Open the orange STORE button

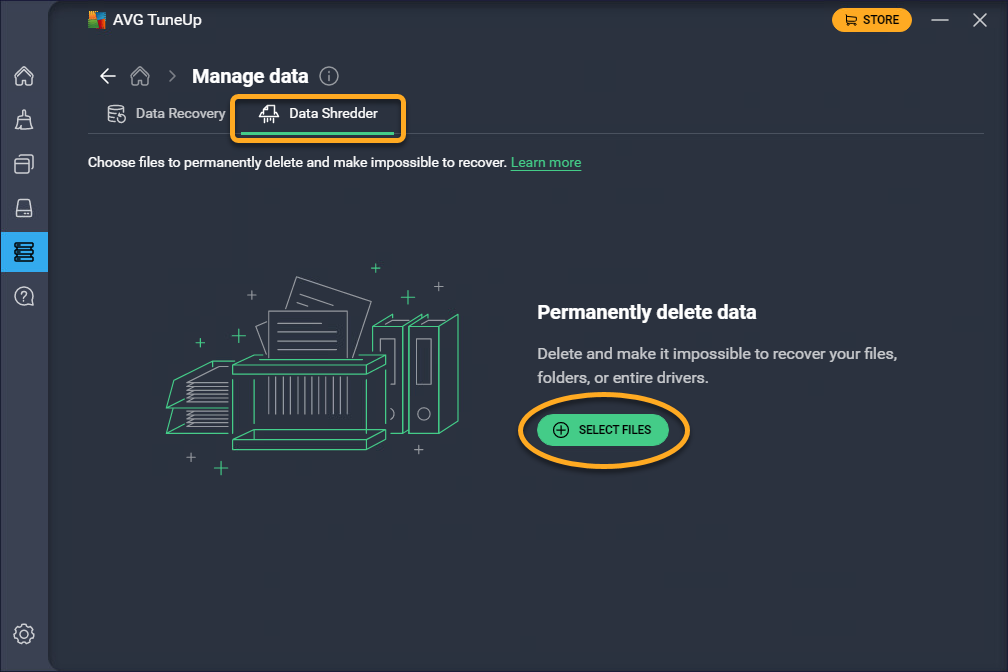tap(871, 20)
